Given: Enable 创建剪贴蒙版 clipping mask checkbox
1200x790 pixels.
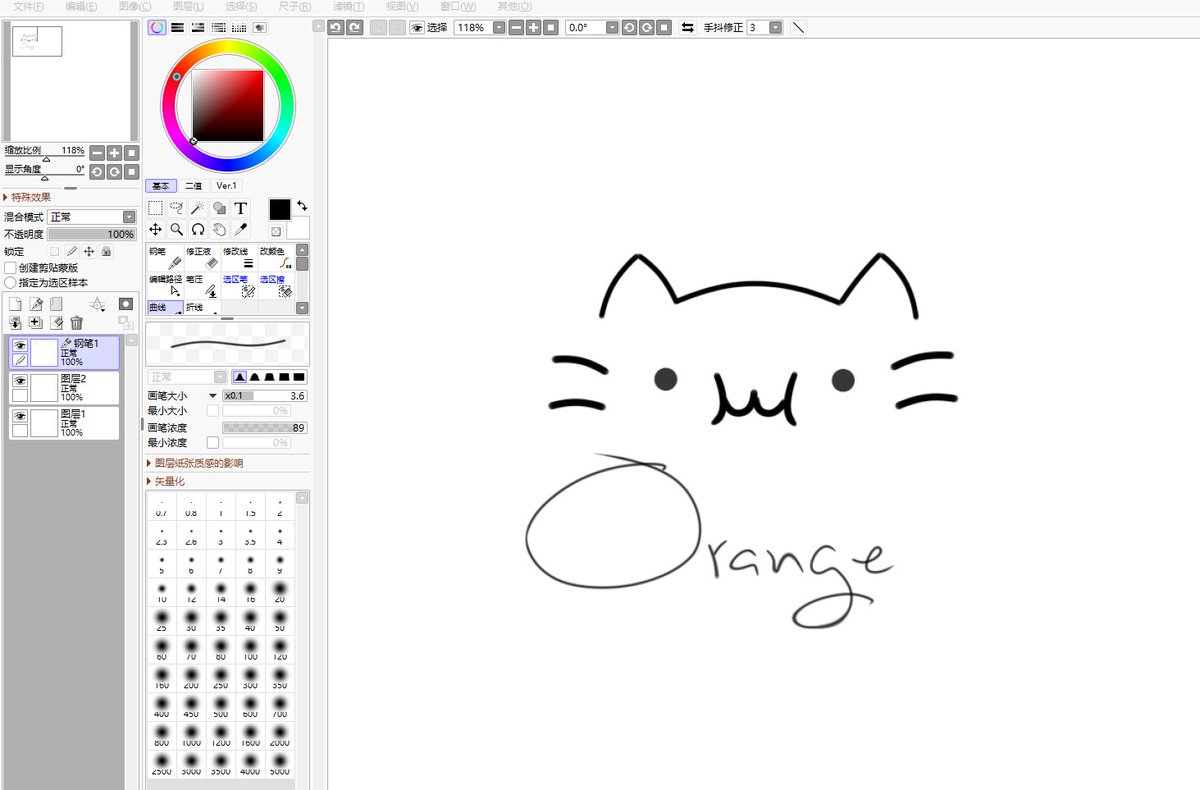Looking at the screenshot, I should pos(10,268).
